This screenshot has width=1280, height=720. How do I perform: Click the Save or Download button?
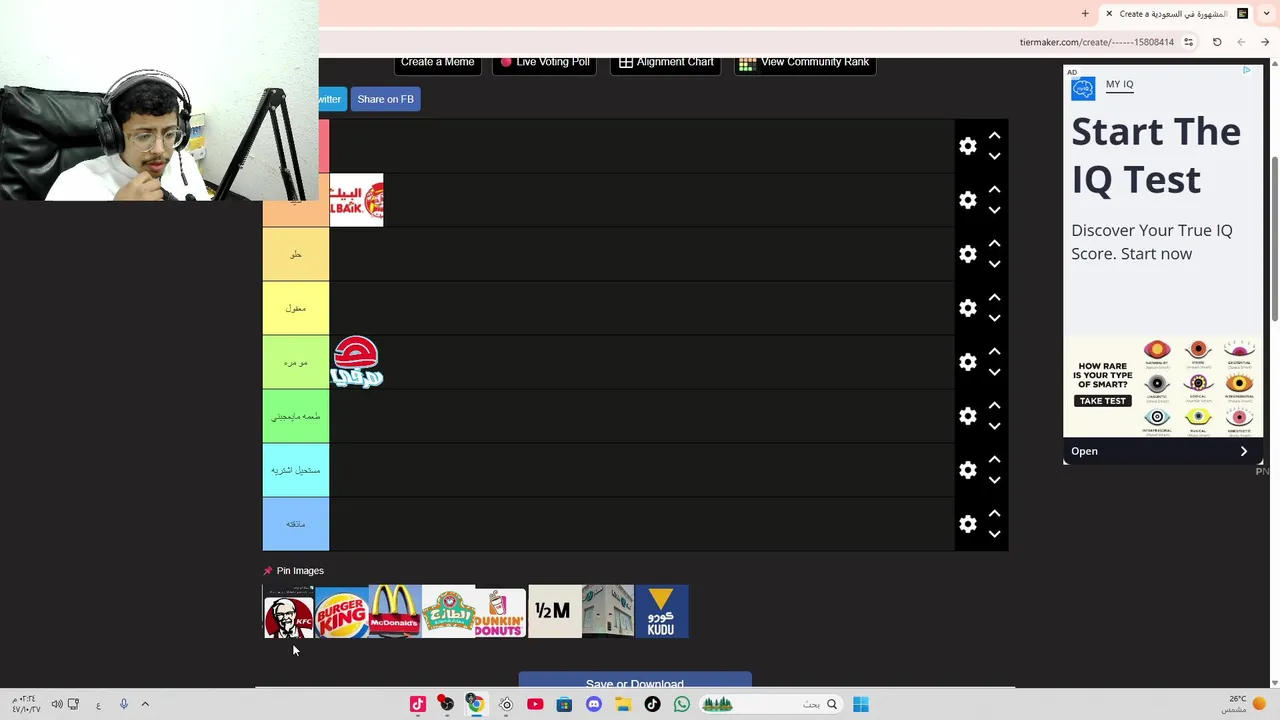tap(635, 682)
